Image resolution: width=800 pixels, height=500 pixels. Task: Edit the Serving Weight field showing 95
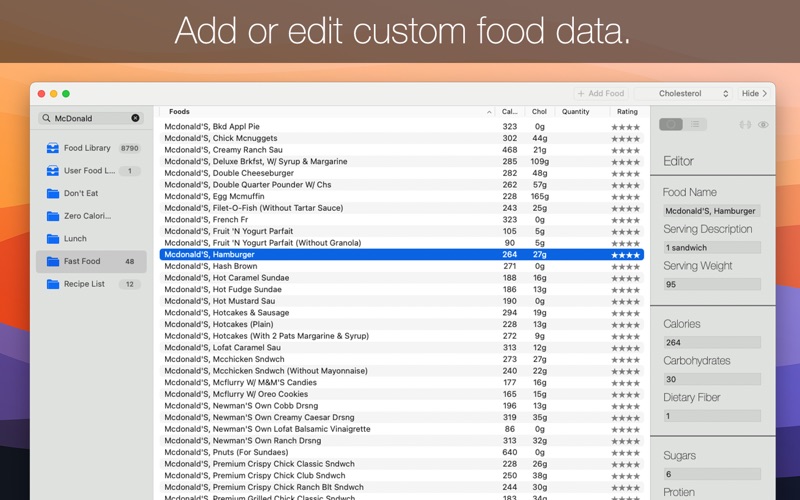(x=712, y=284)
